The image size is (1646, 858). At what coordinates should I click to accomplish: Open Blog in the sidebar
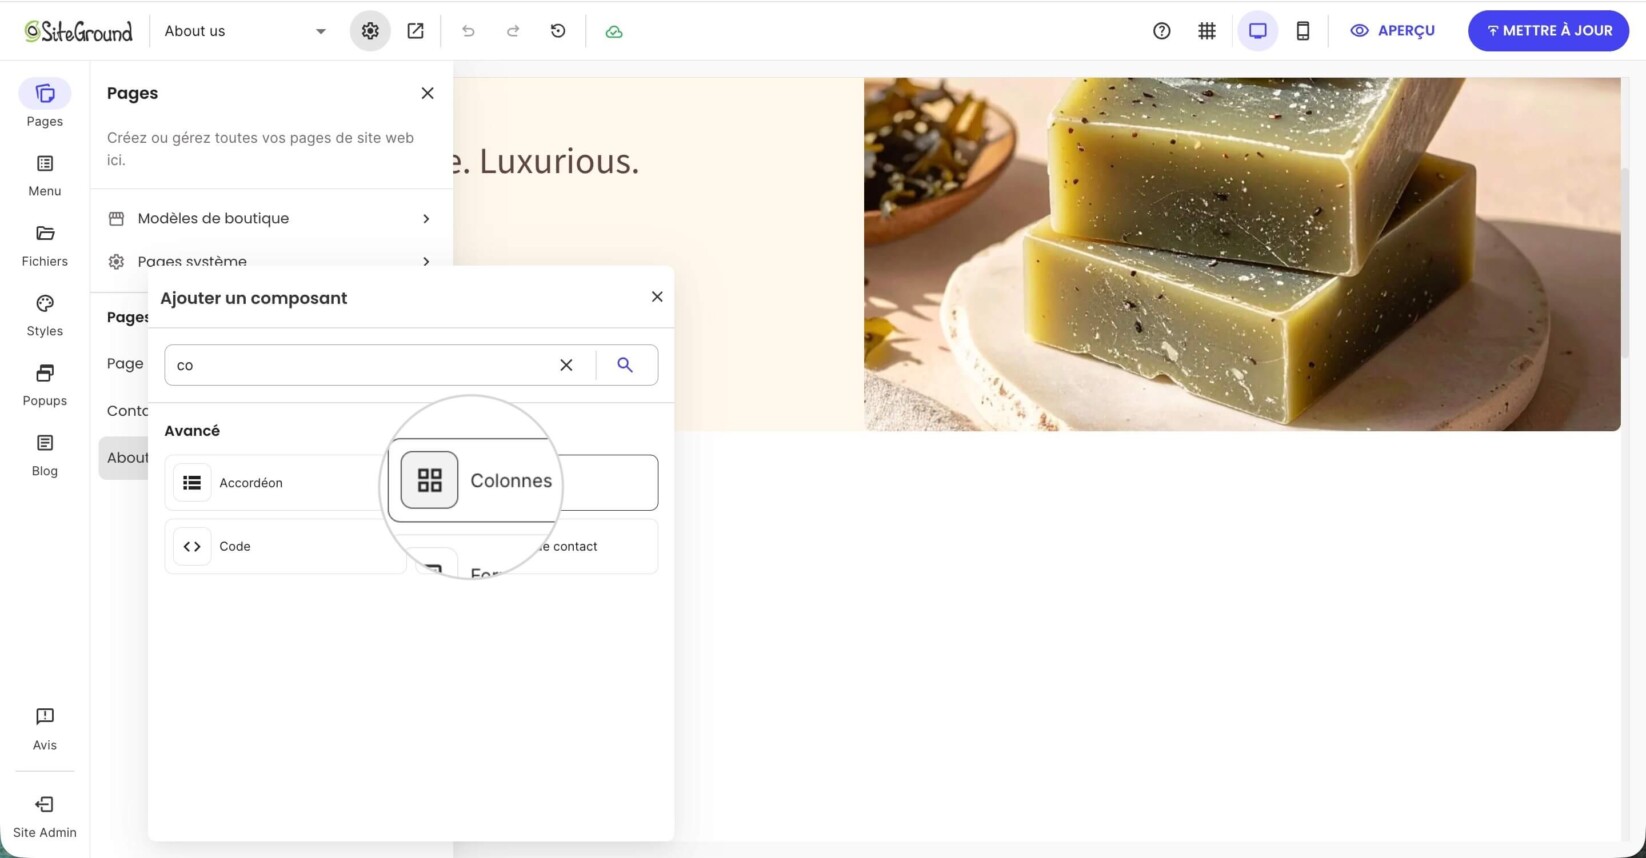point(45,455)
